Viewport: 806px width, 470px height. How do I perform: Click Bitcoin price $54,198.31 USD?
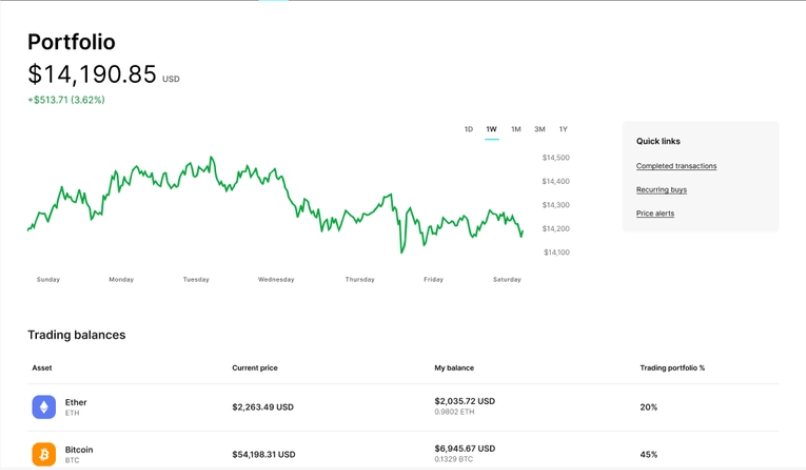click(x=263, y=454)
